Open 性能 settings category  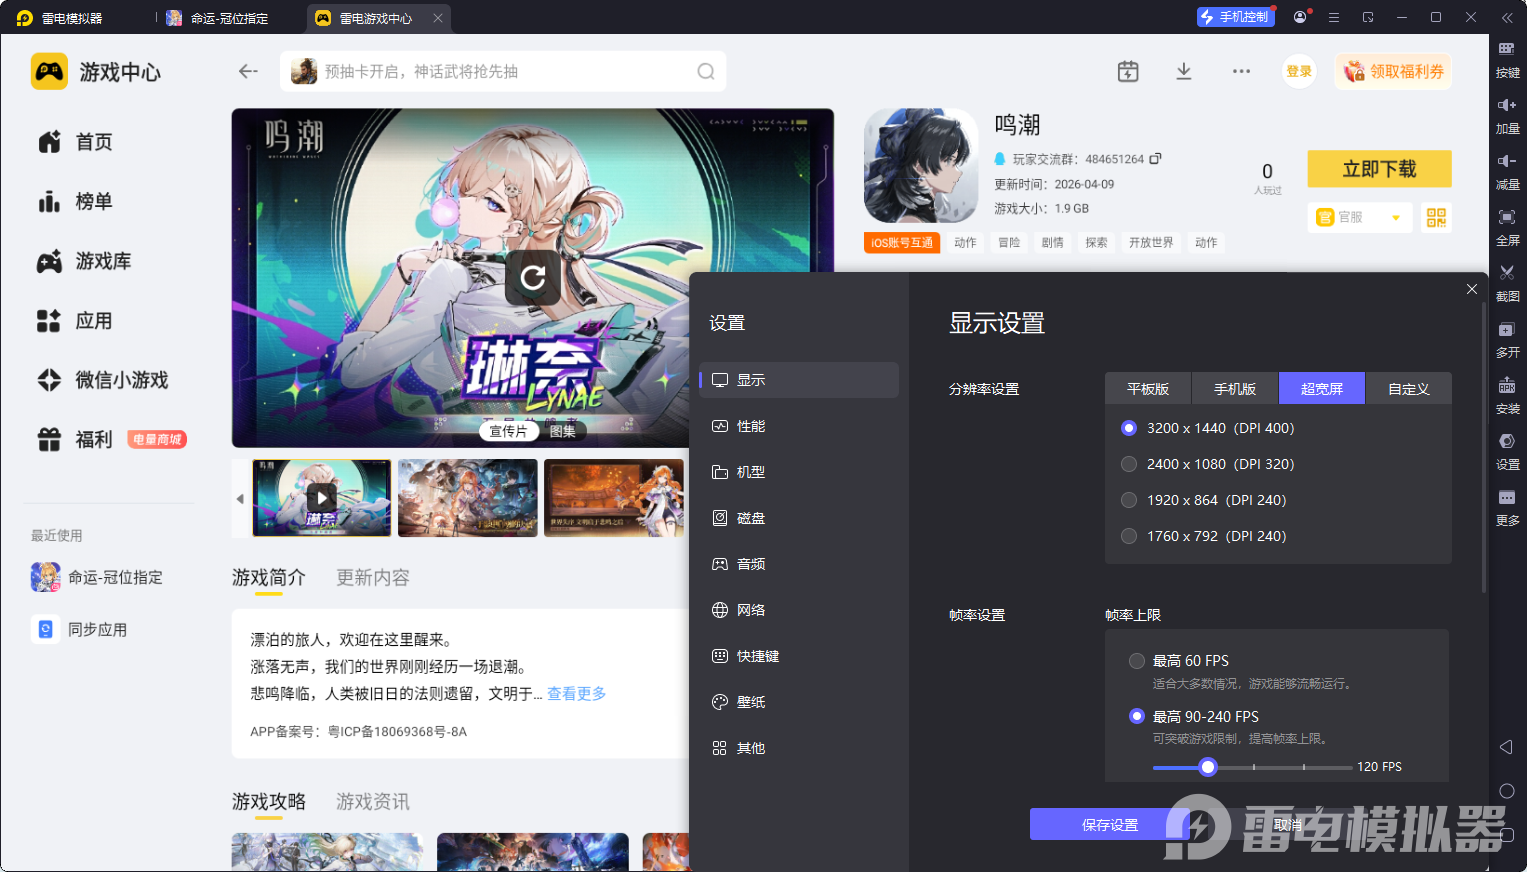click(799, 426)
